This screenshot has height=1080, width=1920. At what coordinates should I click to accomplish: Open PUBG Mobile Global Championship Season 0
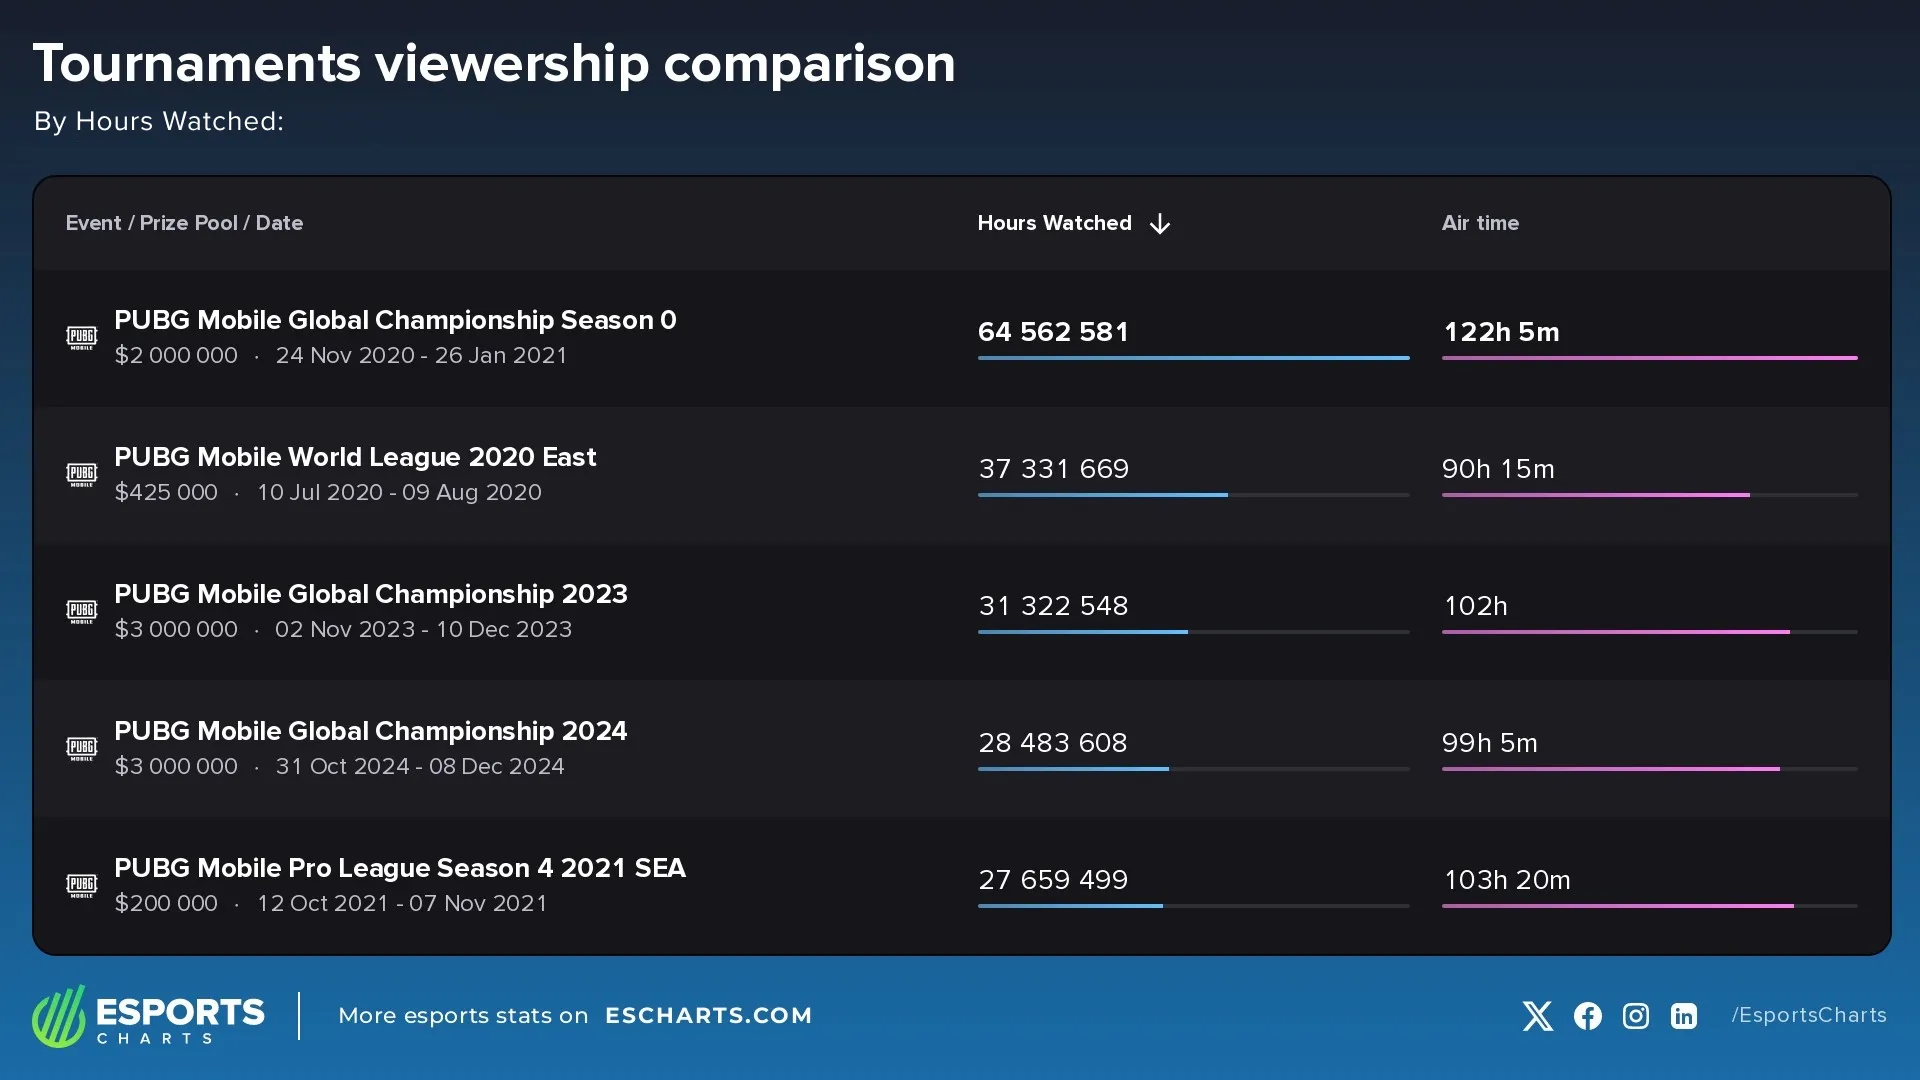[395, 320]
